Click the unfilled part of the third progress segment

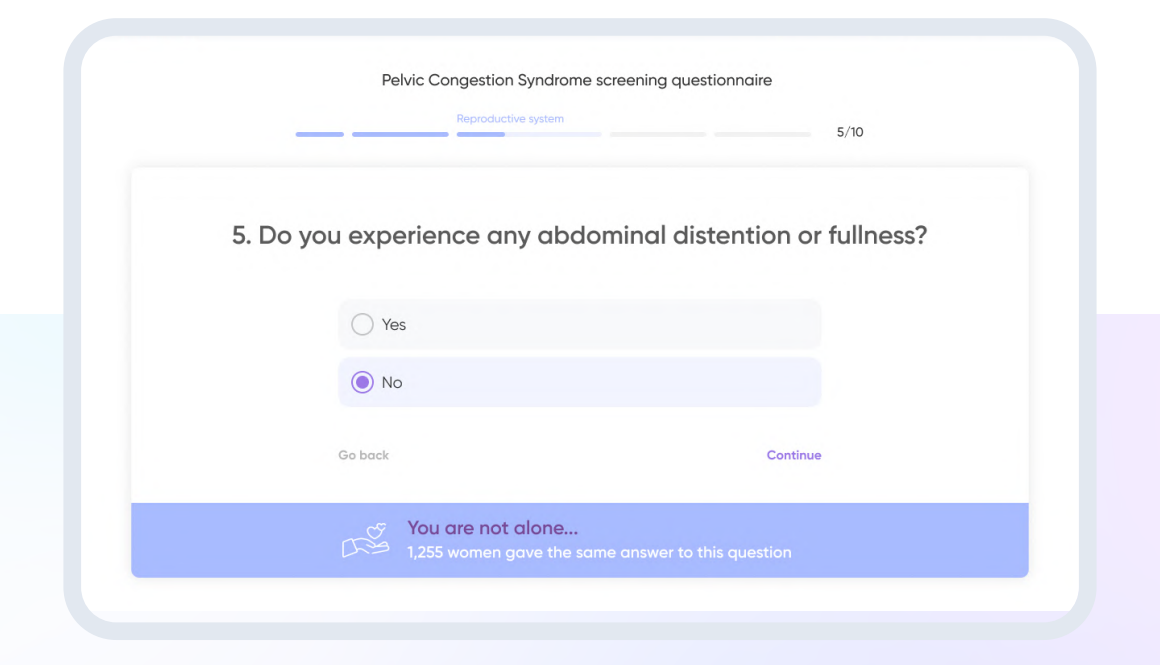pyautogui.click(x=553, y=134)
